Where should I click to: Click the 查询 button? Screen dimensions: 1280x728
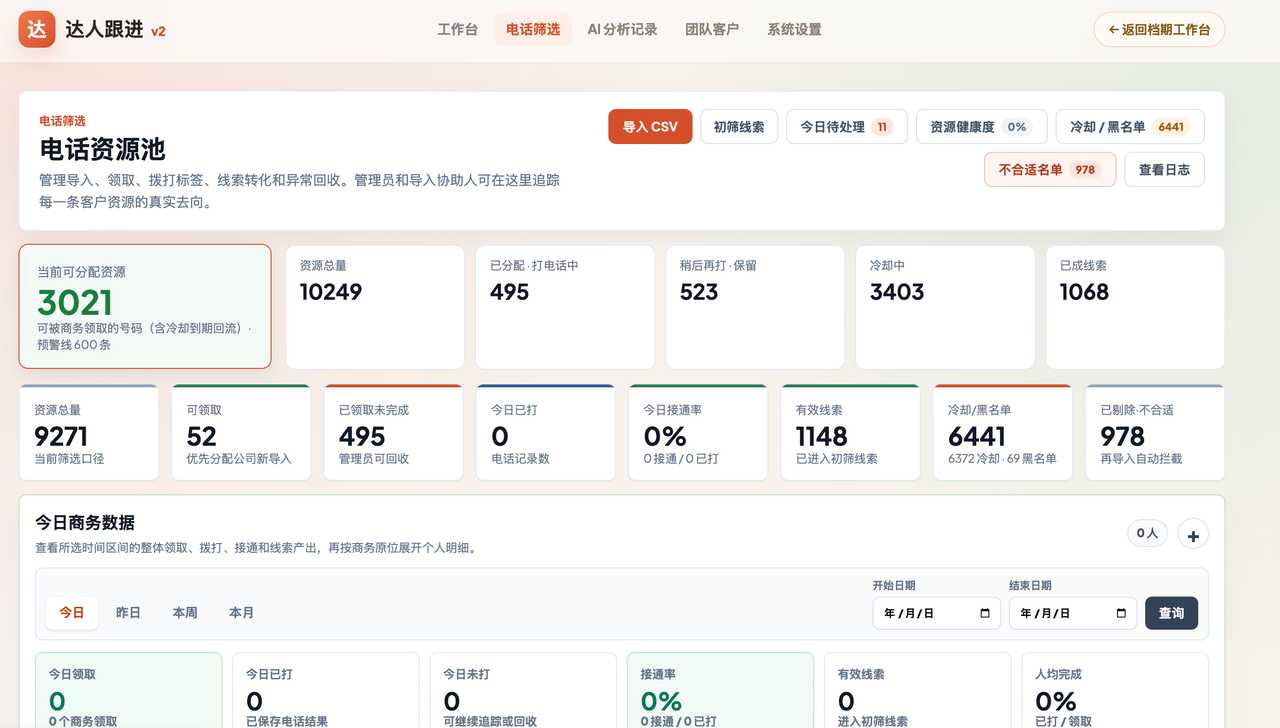point(1171,613)
